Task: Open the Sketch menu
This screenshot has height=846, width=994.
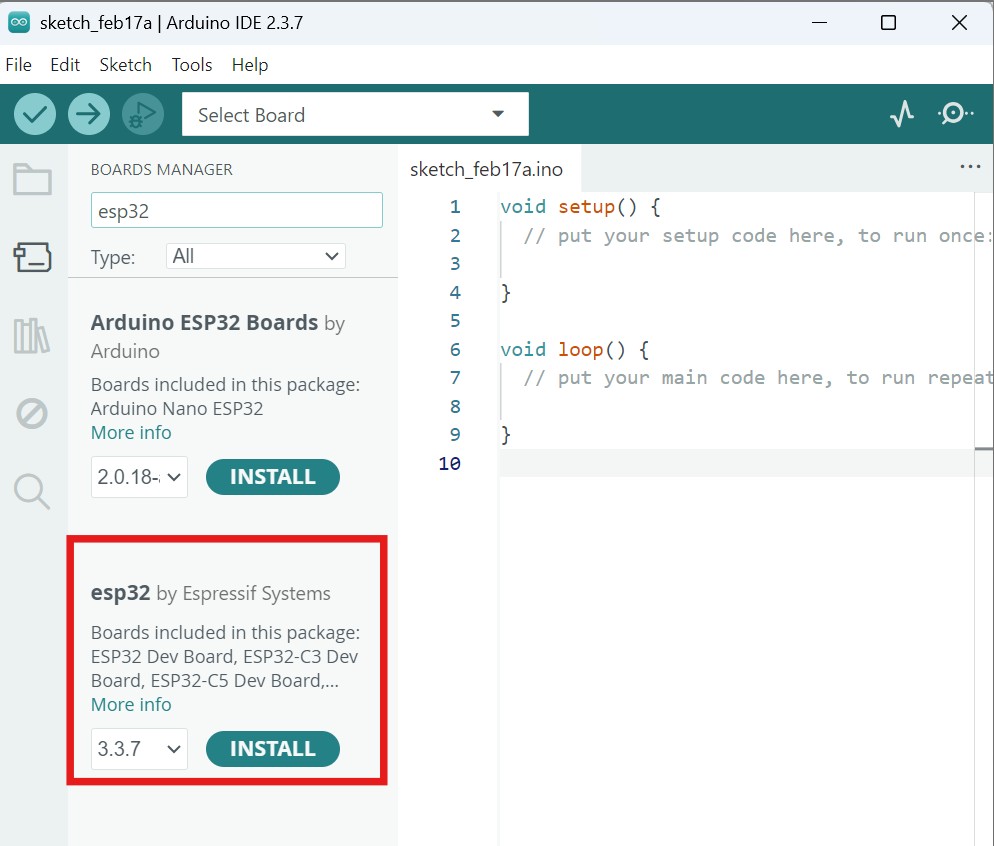Action: (x=126, y=65)
